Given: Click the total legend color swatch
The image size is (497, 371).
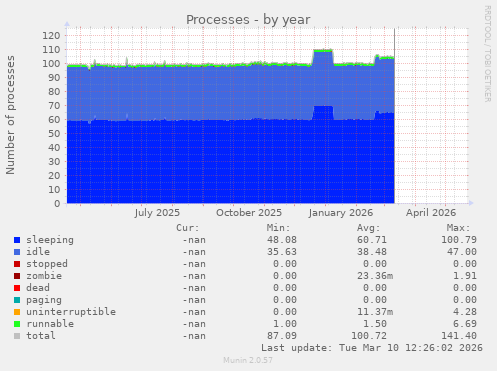Looking at the screenshot, I should point(17,336).
